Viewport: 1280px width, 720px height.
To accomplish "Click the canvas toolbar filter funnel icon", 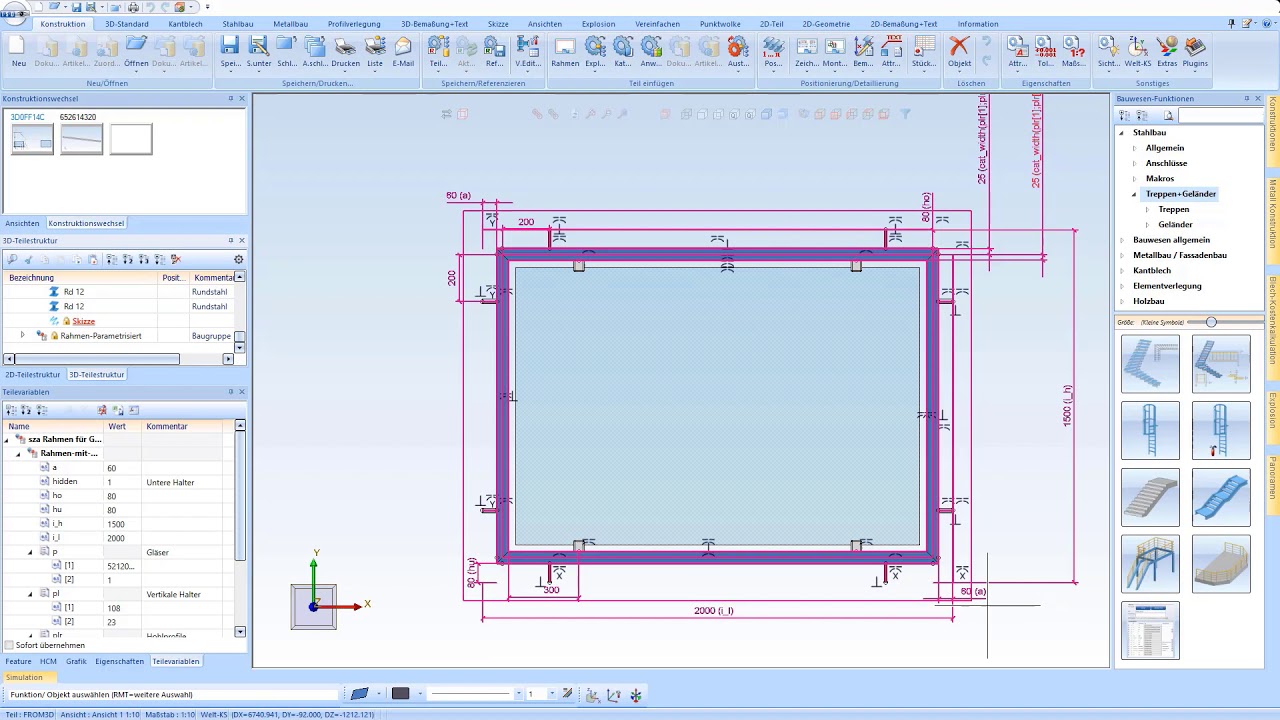I will [905, 115].
